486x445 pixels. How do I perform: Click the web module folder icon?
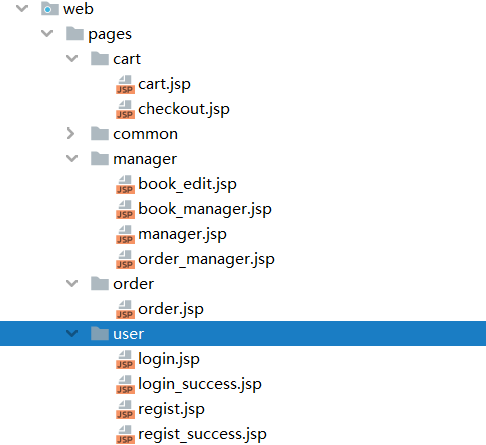click(x=50, y=8)
